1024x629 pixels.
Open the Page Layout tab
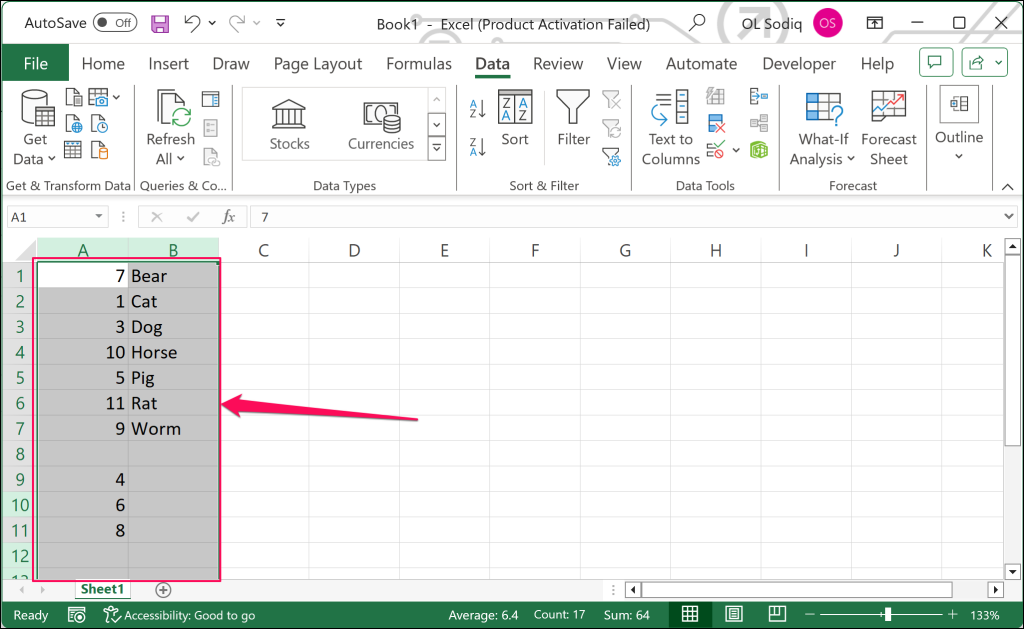click(317, 63)
